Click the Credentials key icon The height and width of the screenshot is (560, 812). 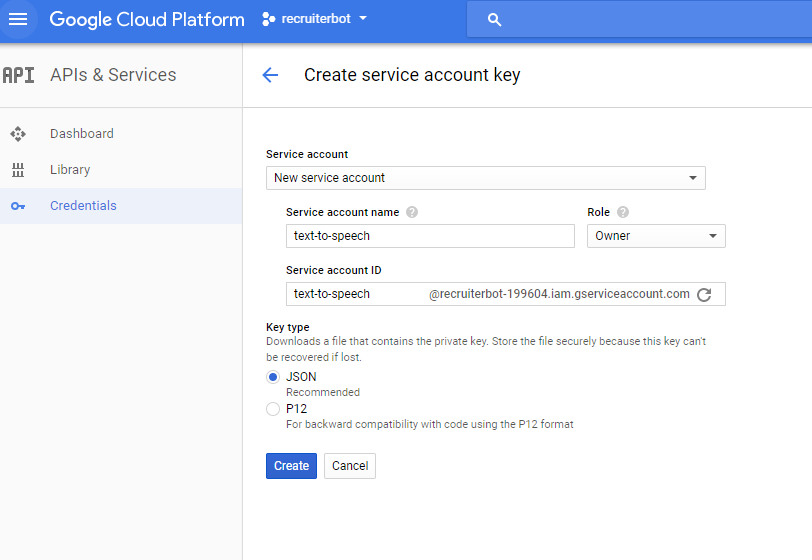click(18, 206)
